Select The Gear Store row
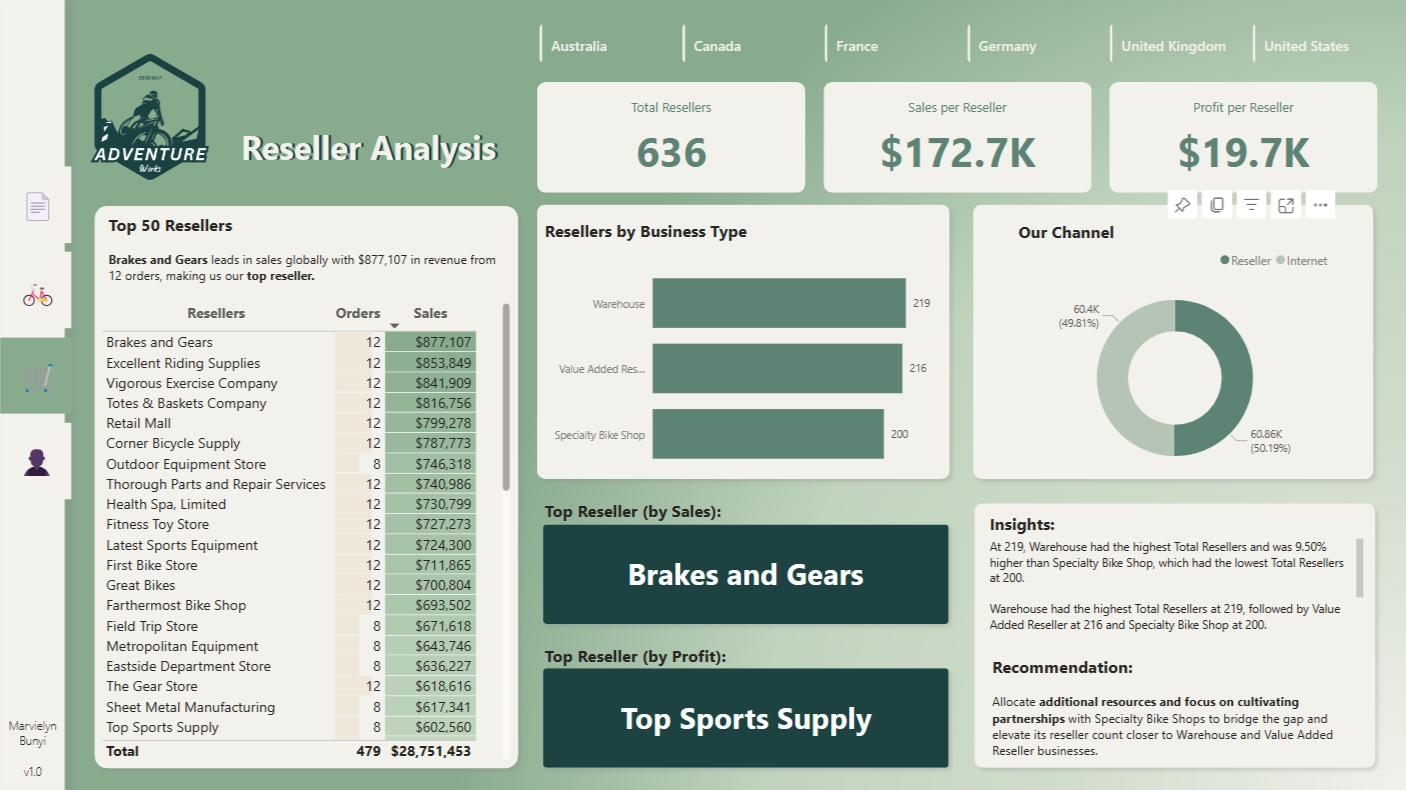 (290, 686)
